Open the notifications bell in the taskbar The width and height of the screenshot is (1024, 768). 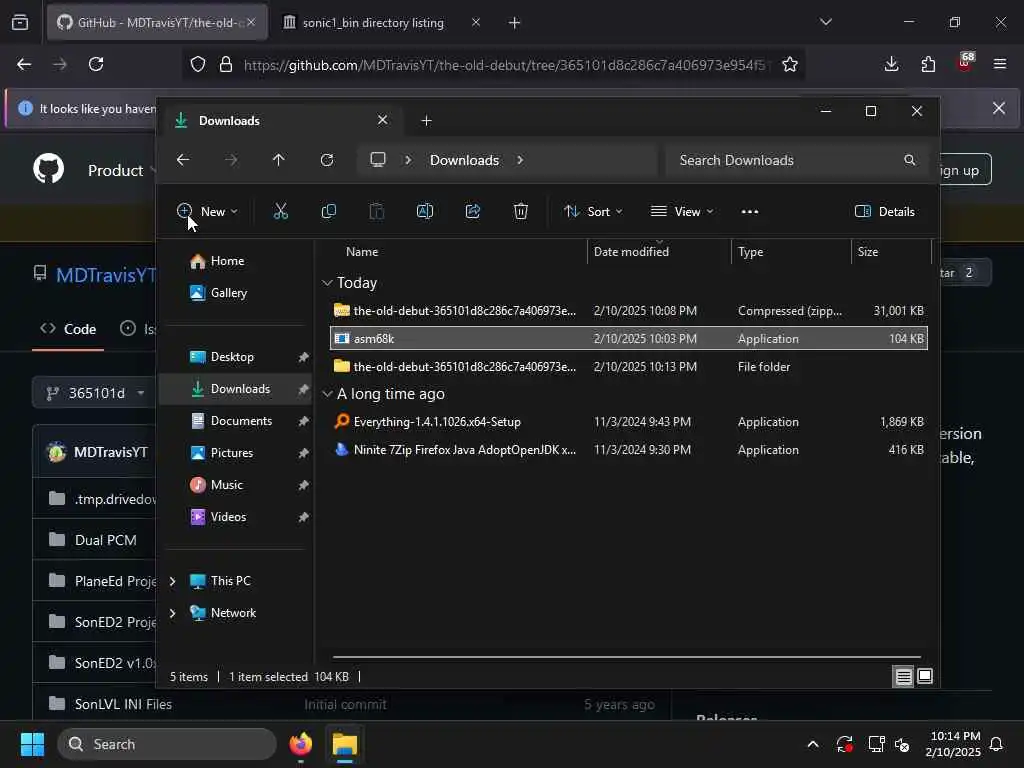point(997,744)
